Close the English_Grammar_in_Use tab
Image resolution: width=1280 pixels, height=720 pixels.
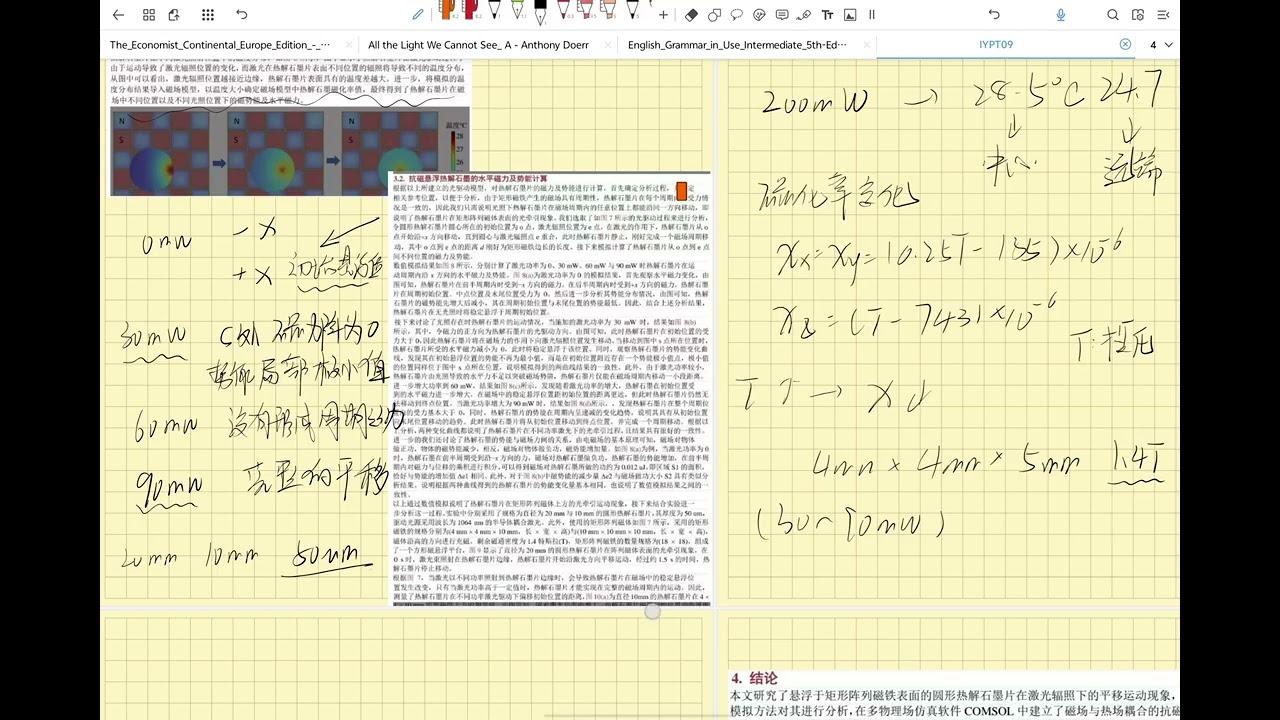(866, 45)
